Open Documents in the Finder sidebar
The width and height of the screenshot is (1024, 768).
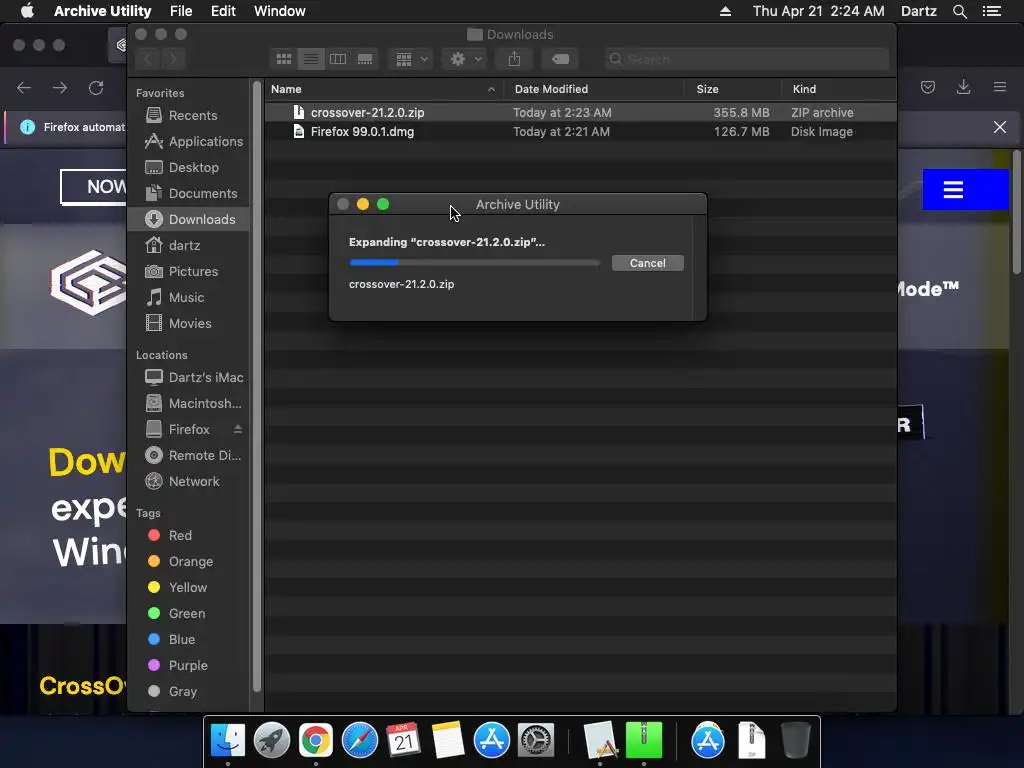tap(188, 194)
